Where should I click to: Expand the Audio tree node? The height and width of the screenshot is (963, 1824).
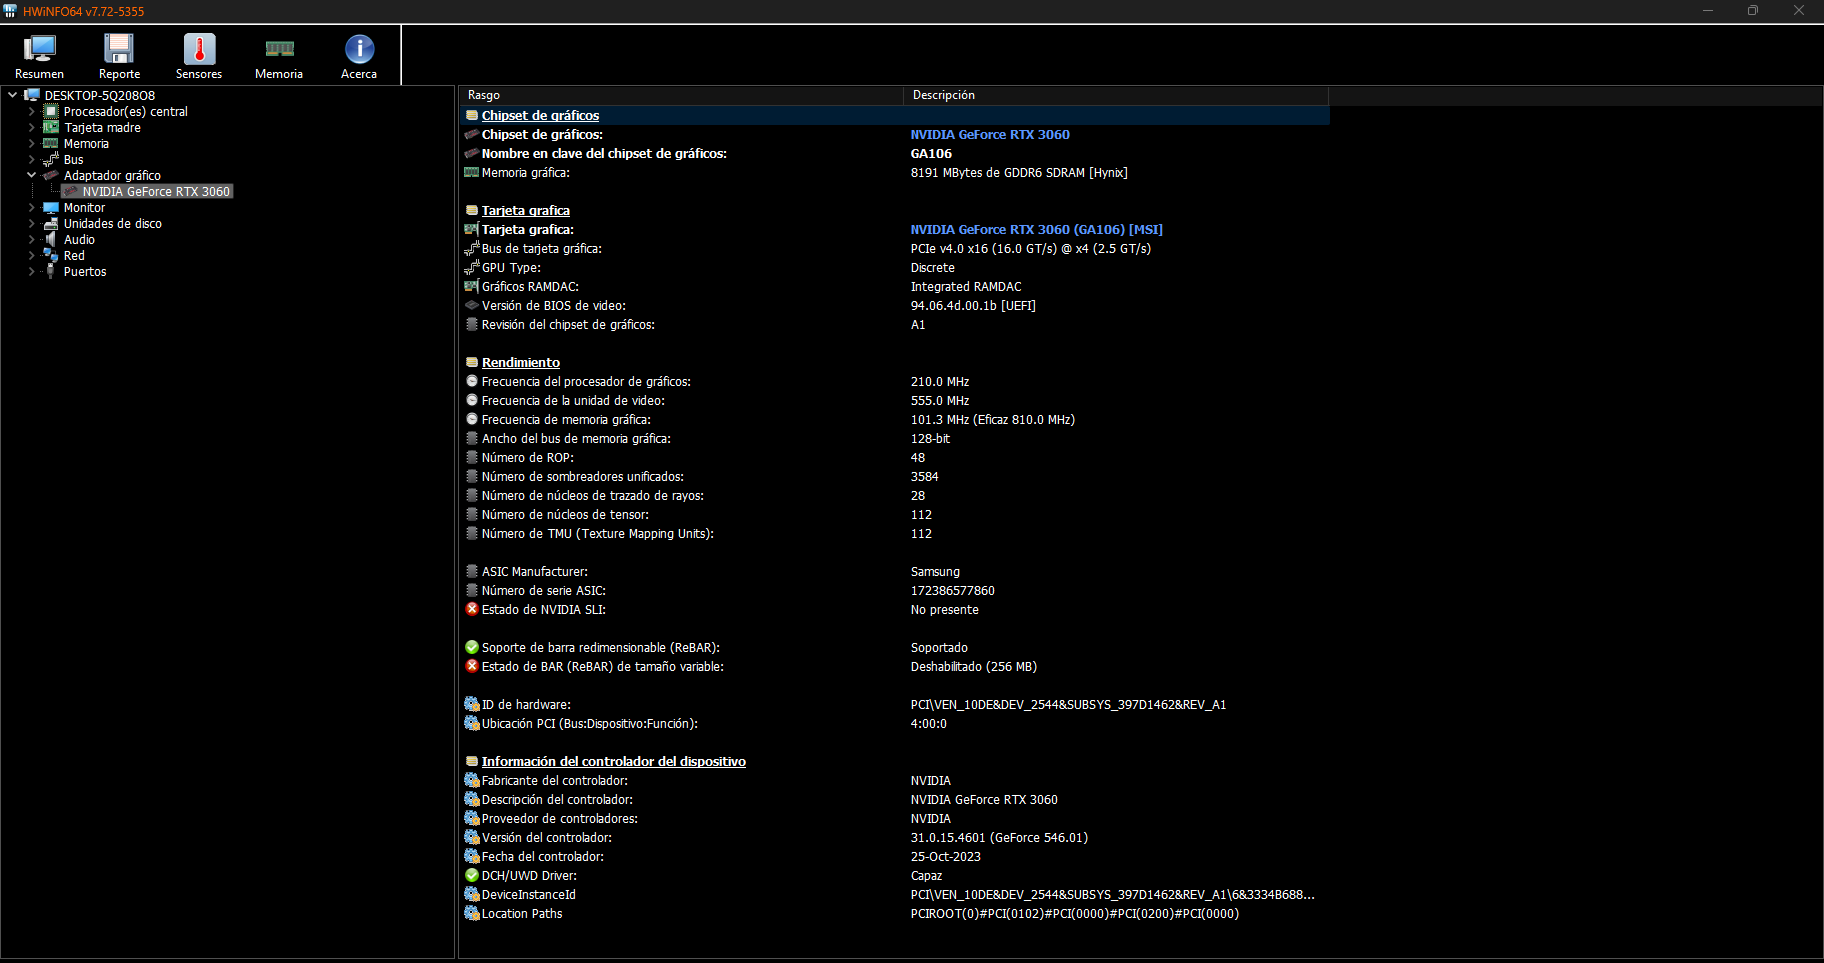(x=31, y=240)
